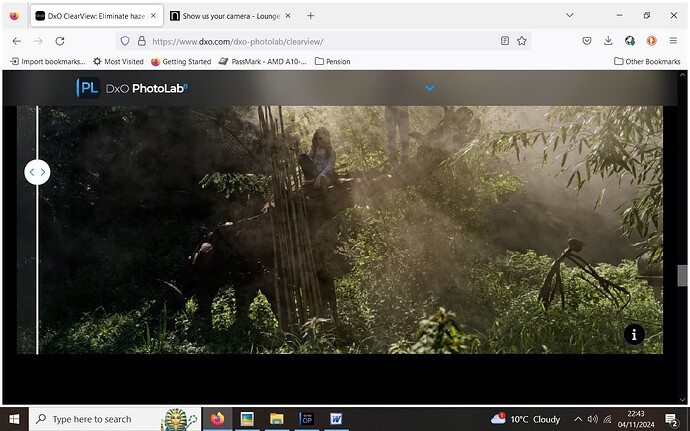690x431 pixels.
Task: Open the image info icon
Action: pos(634,335)
